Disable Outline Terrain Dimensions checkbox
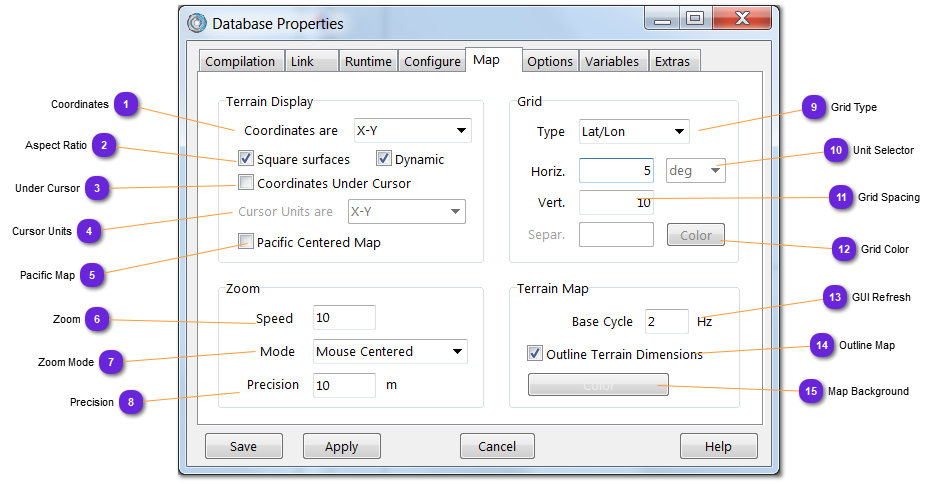This screenshot has height=484, width=936. (535, 353)
